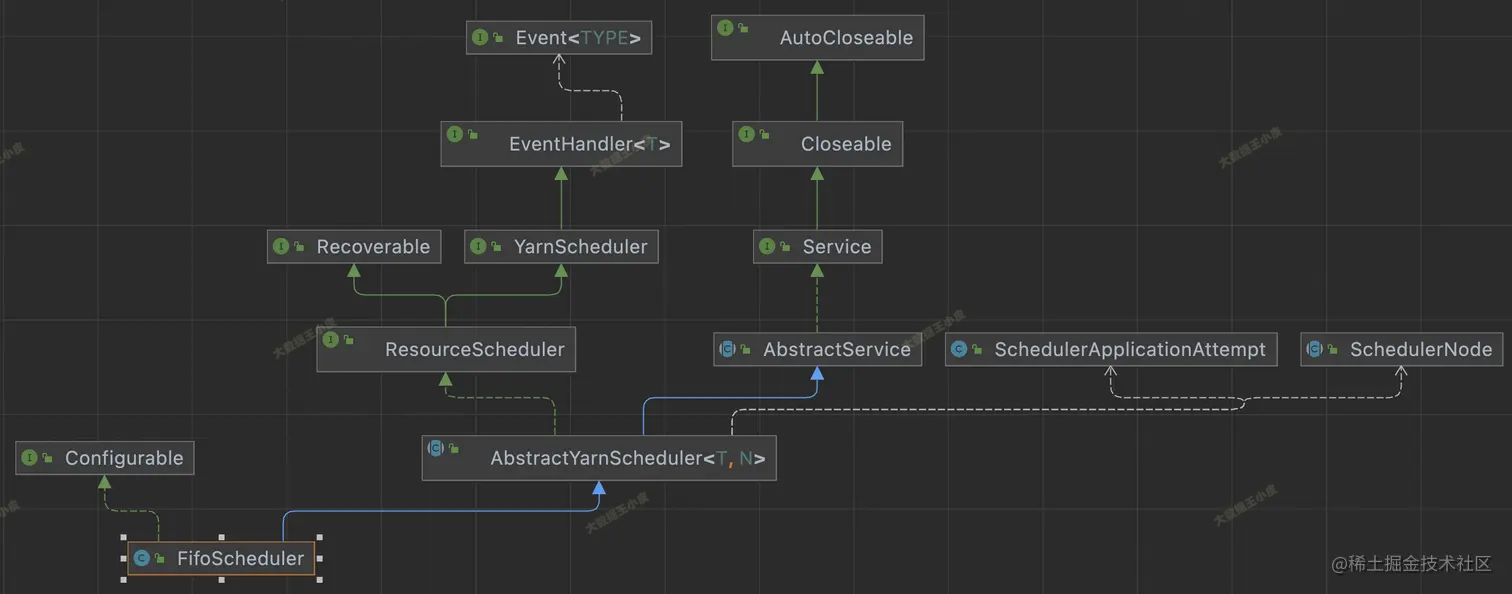Select the AutoCloseable interface node

(817, 37)
